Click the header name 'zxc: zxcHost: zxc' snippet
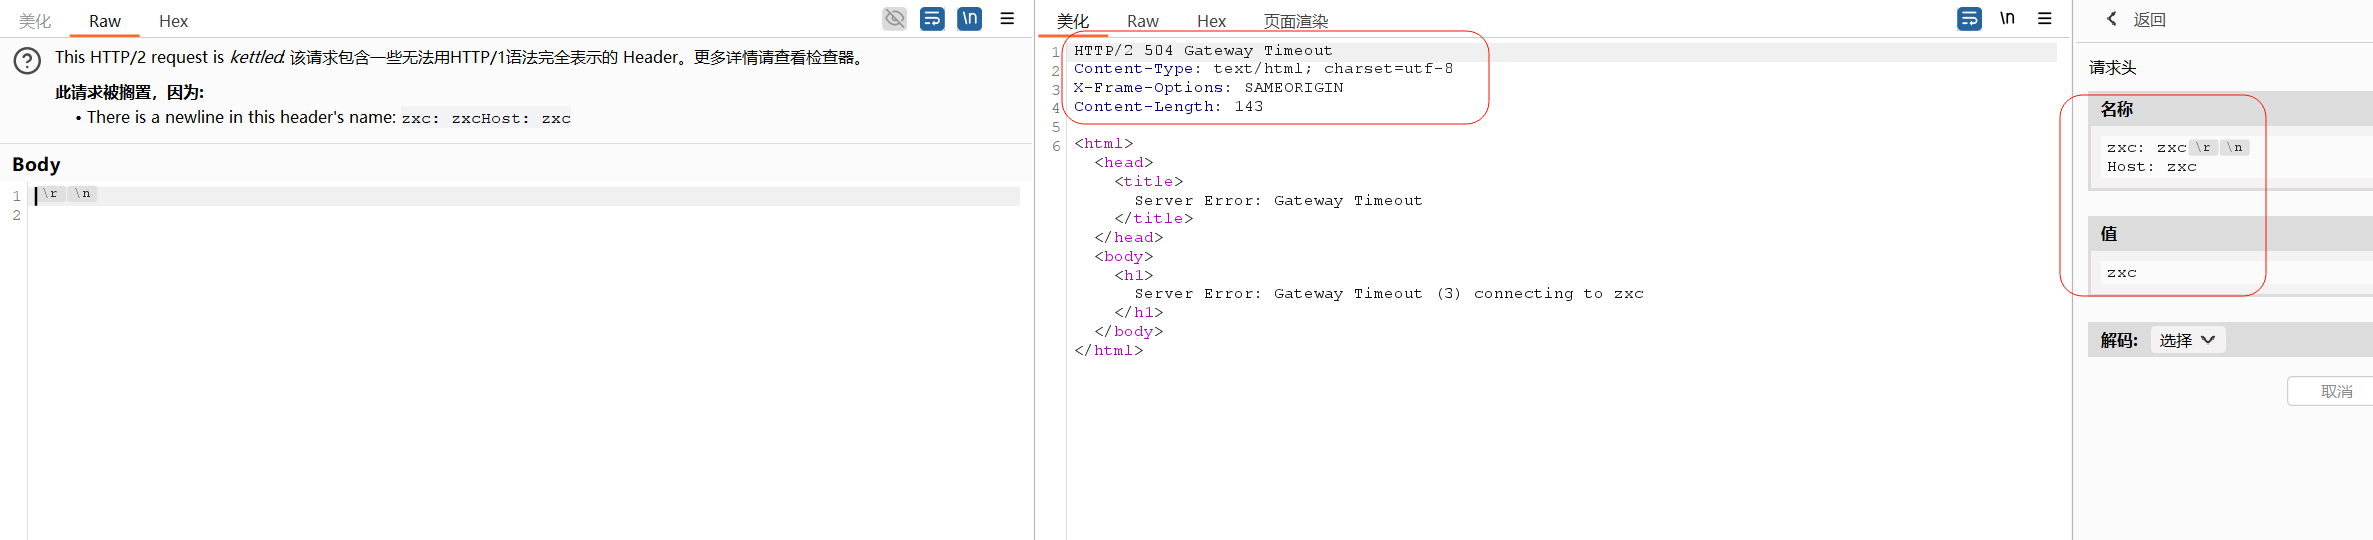The width and height of the screenshot is (2373, 540). [x=486, y=118]
